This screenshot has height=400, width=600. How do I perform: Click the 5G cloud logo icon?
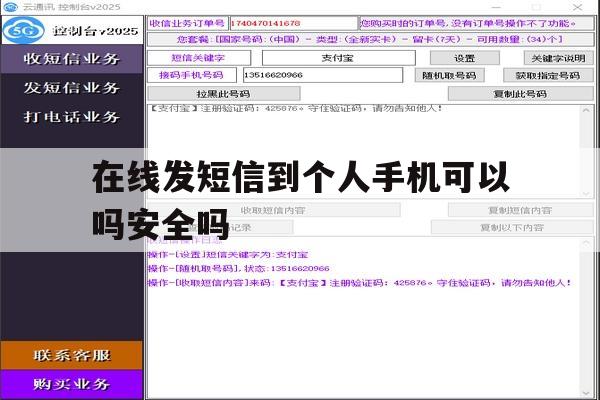point(23,30)
